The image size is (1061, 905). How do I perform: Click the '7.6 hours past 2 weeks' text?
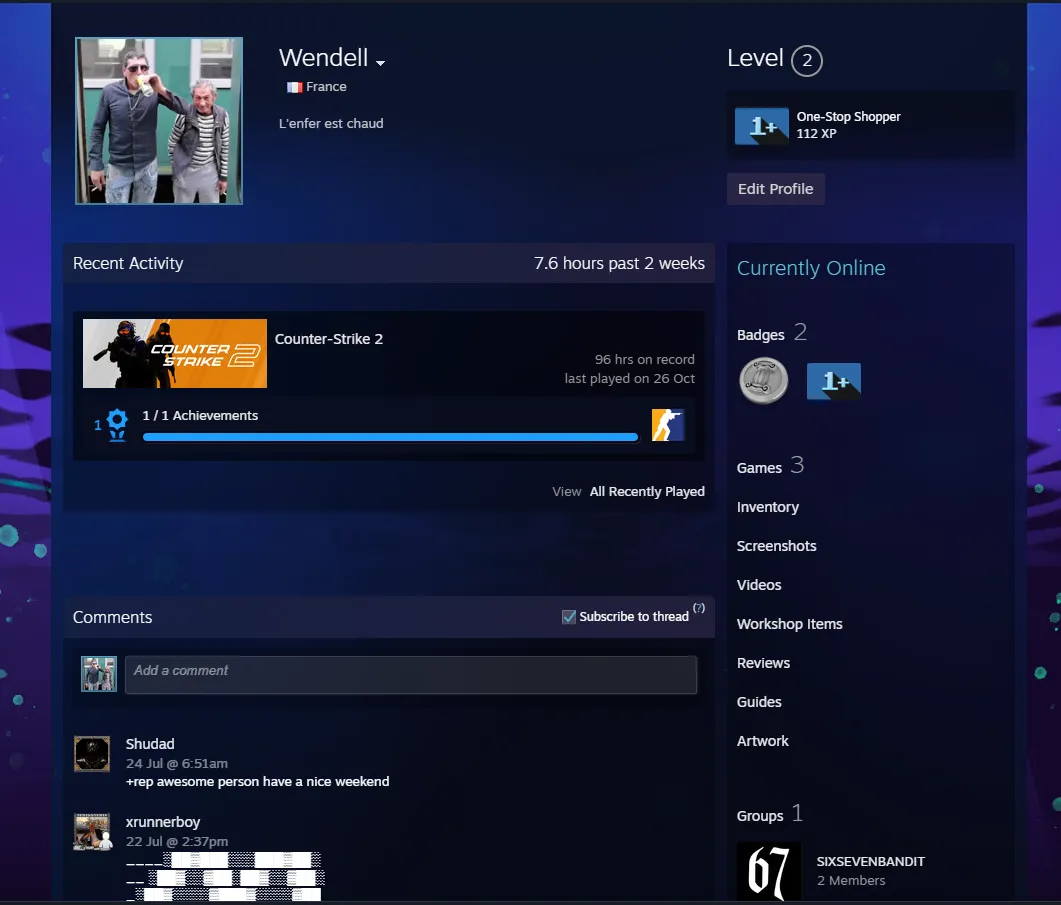click(619, 263)
